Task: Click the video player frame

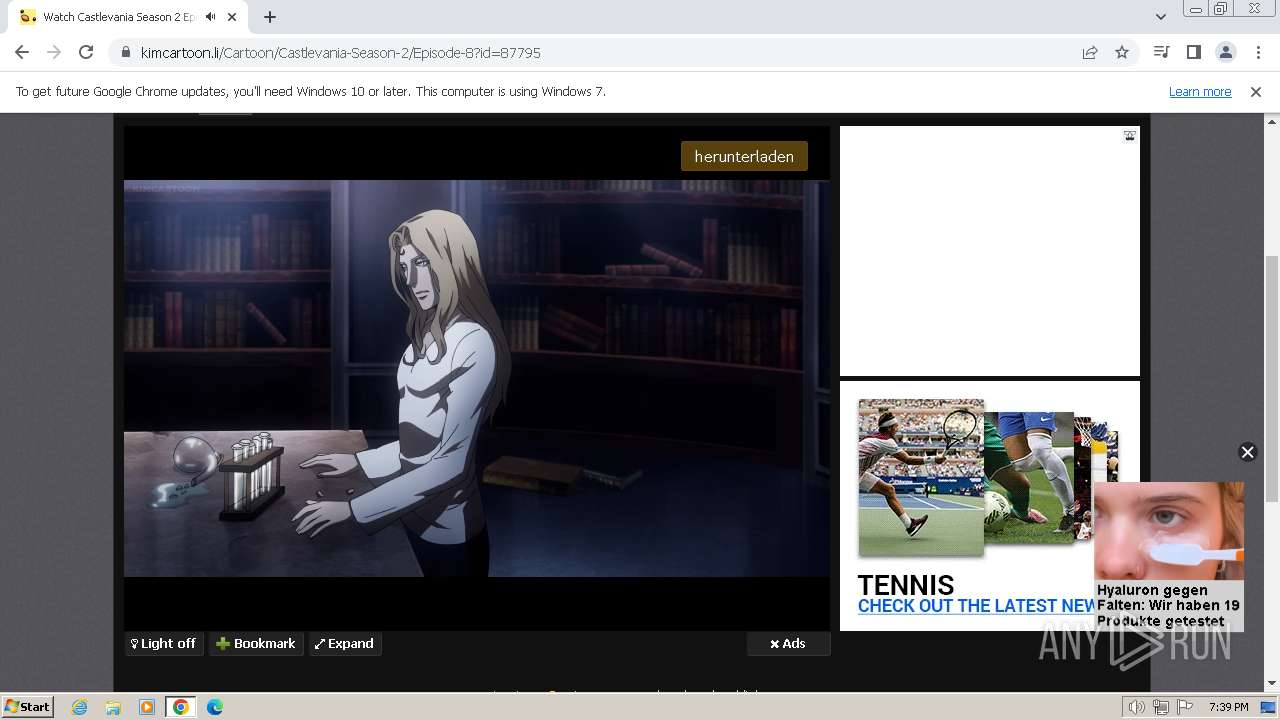Action: coord(477,378)
